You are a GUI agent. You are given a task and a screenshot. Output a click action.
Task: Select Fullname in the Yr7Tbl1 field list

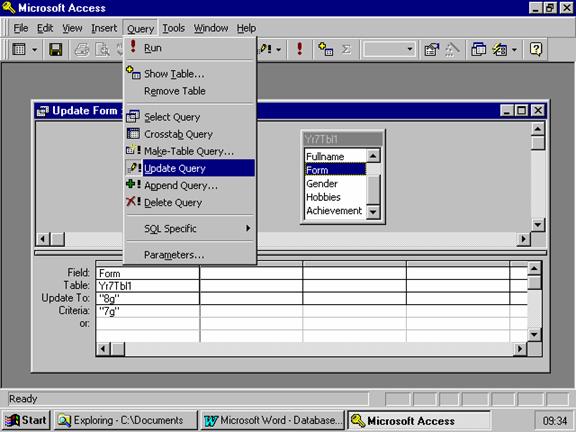(335, 156)
